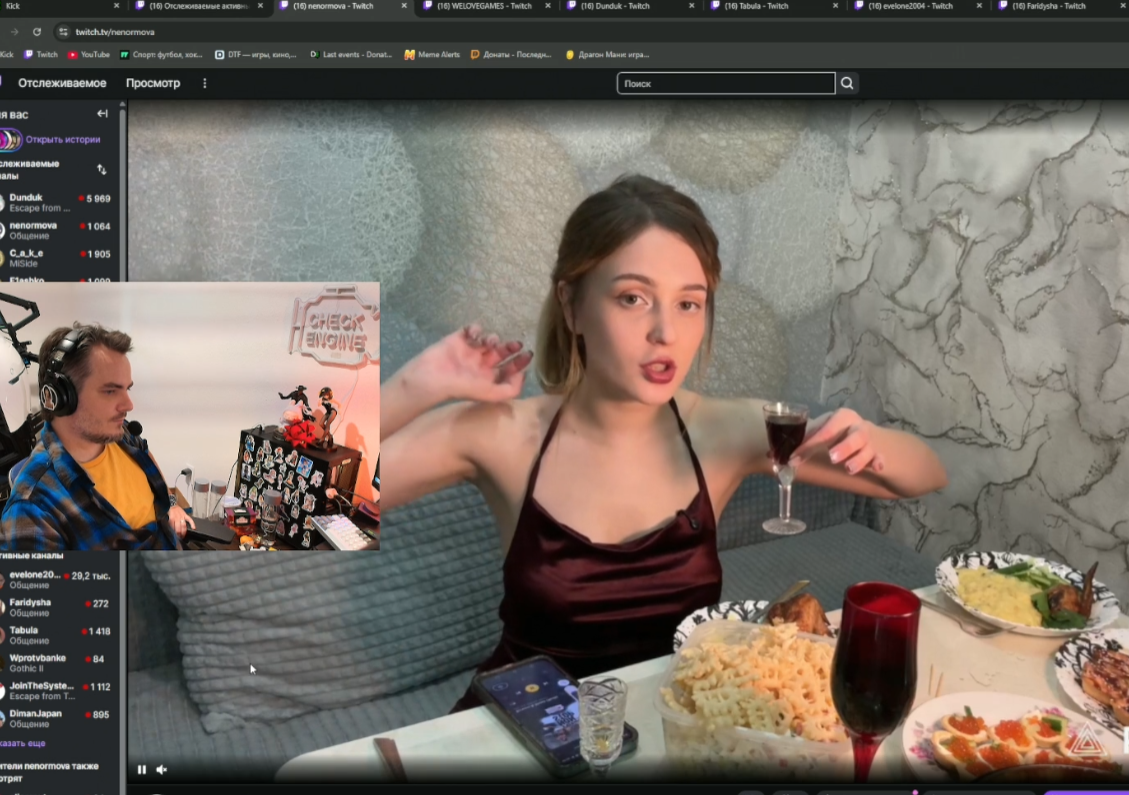Viewport: 1129px width, 795px height.
Task: Click the Открыть истории link
Action: (x=63, y=140)
